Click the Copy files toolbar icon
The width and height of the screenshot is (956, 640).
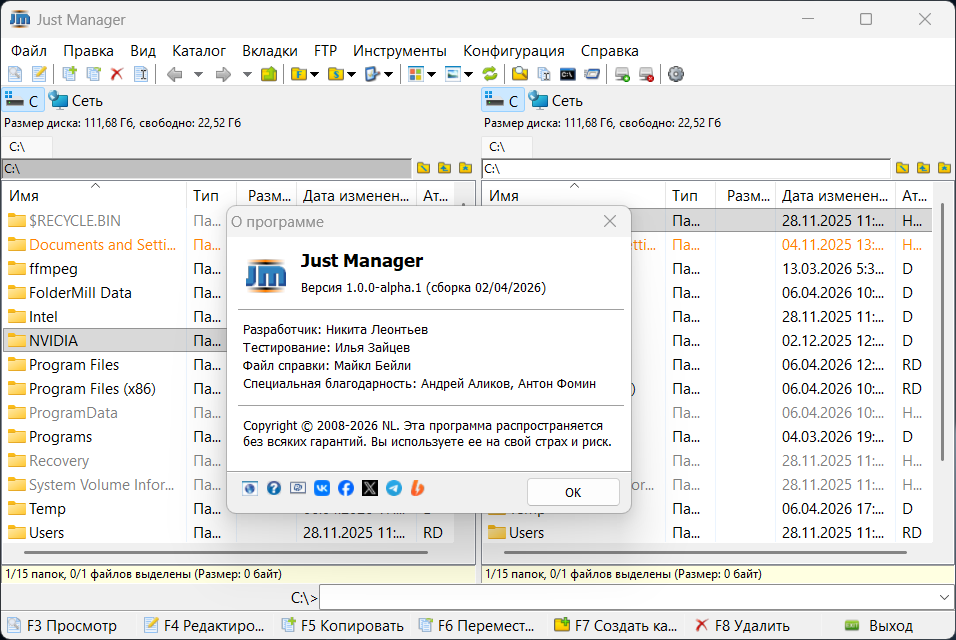pyautogui.click(x=70, y=74)
